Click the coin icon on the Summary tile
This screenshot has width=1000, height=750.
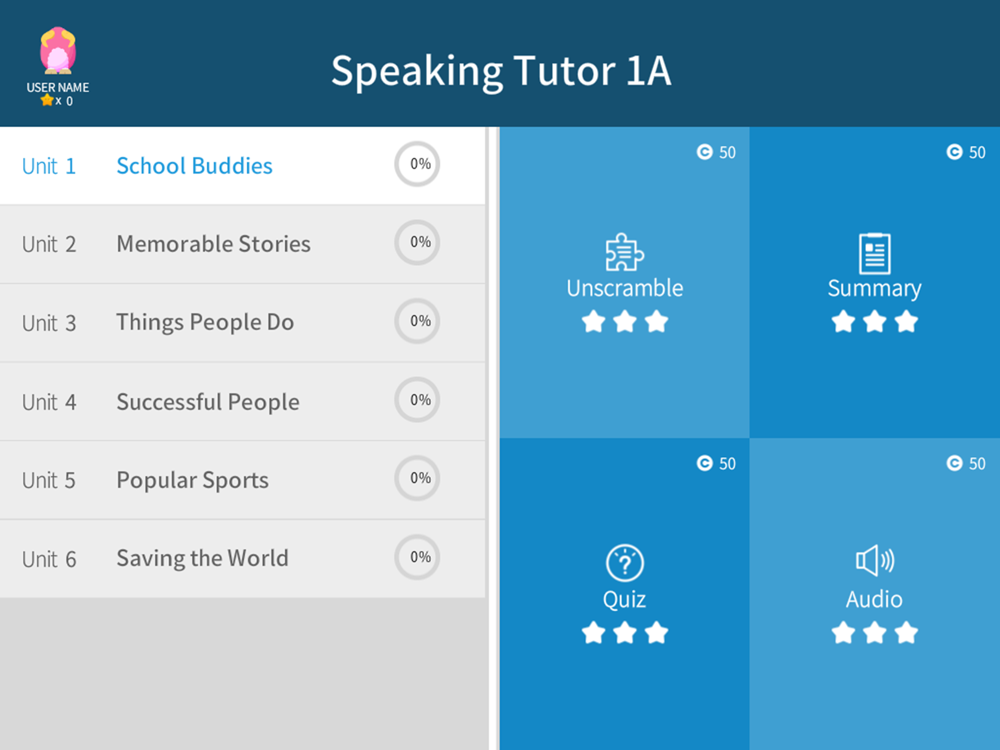coord(954,152)
